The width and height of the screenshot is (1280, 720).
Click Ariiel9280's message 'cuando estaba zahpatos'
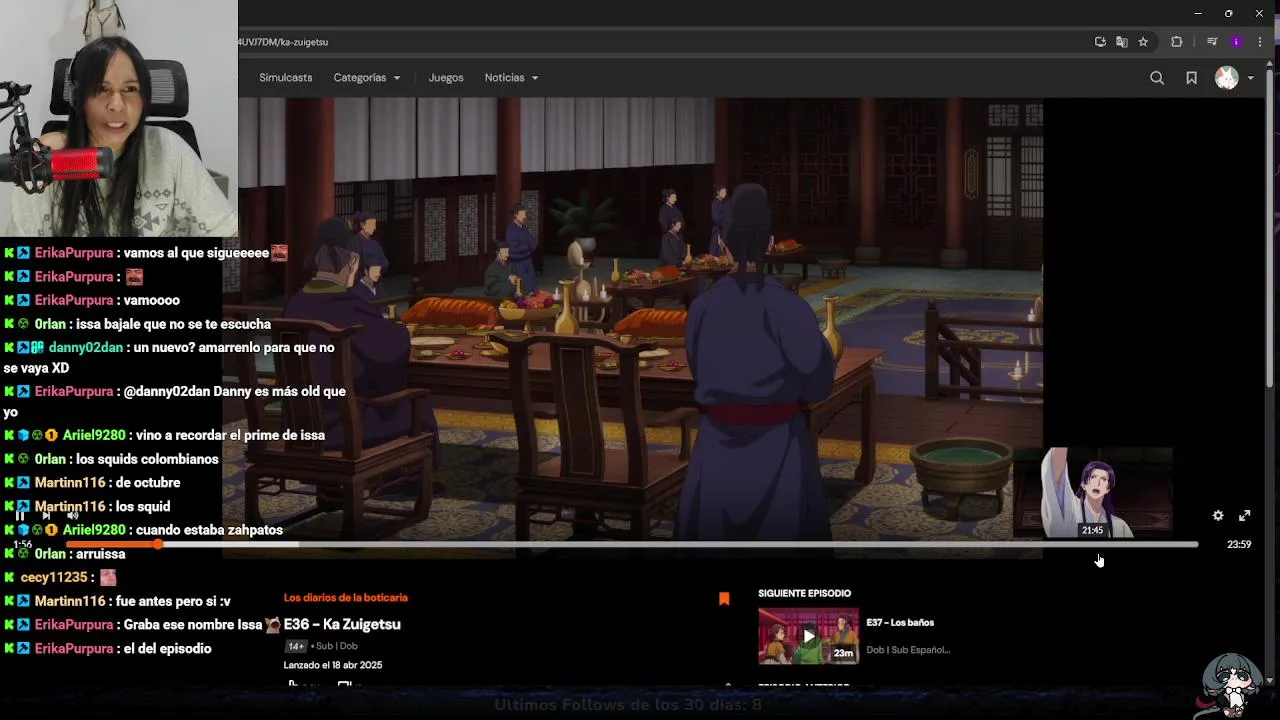(209, 530)
